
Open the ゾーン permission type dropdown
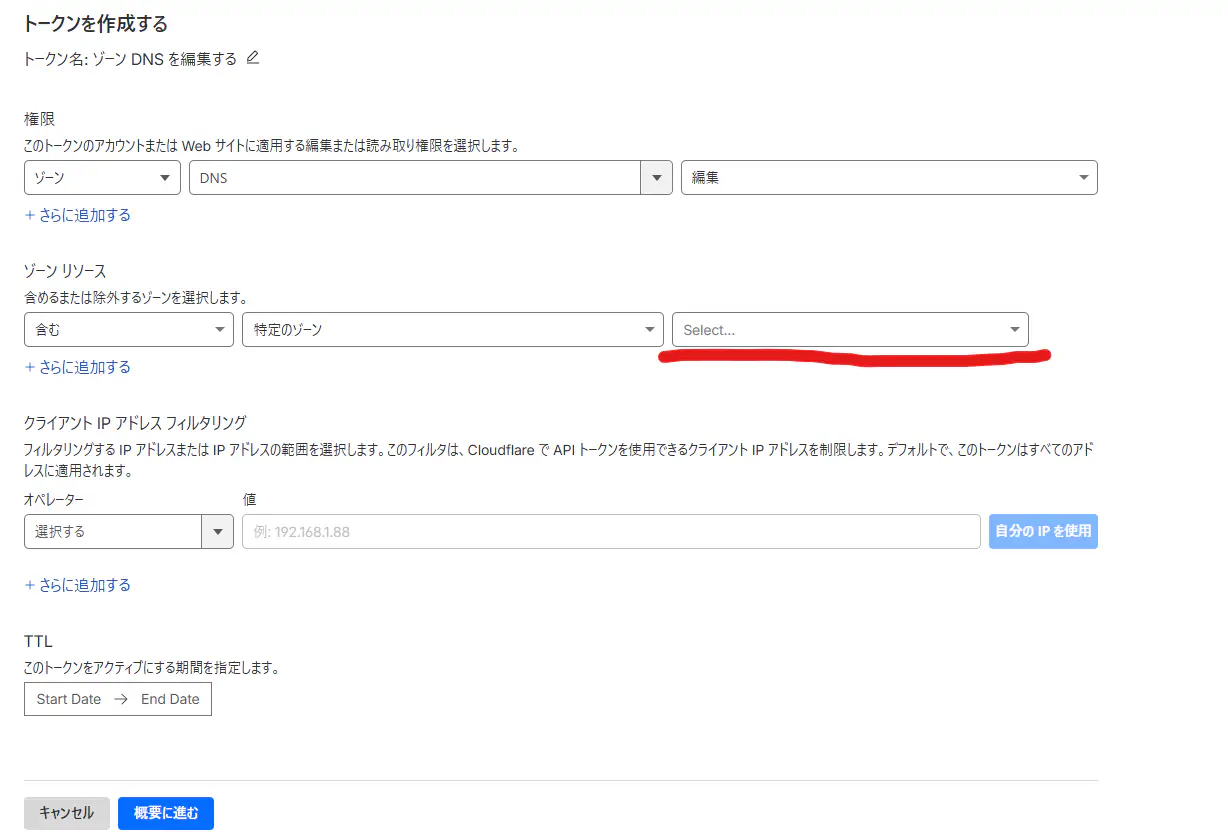coord(100,177)
